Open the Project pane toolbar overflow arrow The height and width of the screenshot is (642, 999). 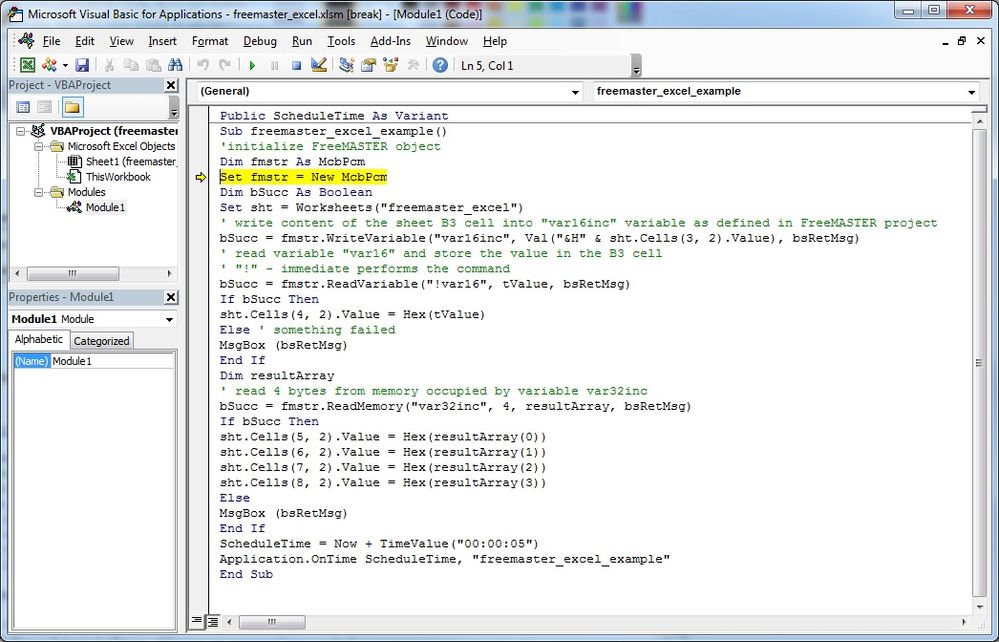pos(174,108)
